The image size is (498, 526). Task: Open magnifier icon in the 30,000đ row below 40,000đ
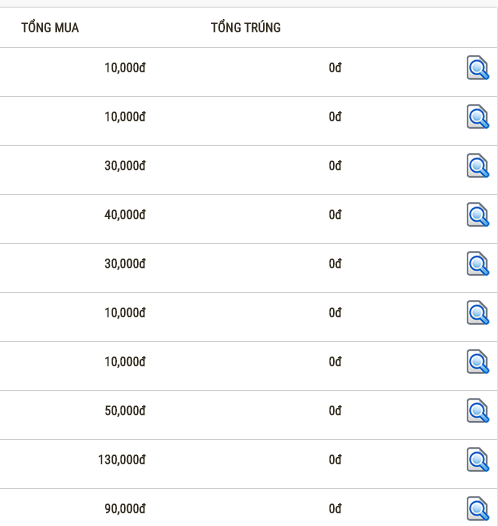pos(478,264)
